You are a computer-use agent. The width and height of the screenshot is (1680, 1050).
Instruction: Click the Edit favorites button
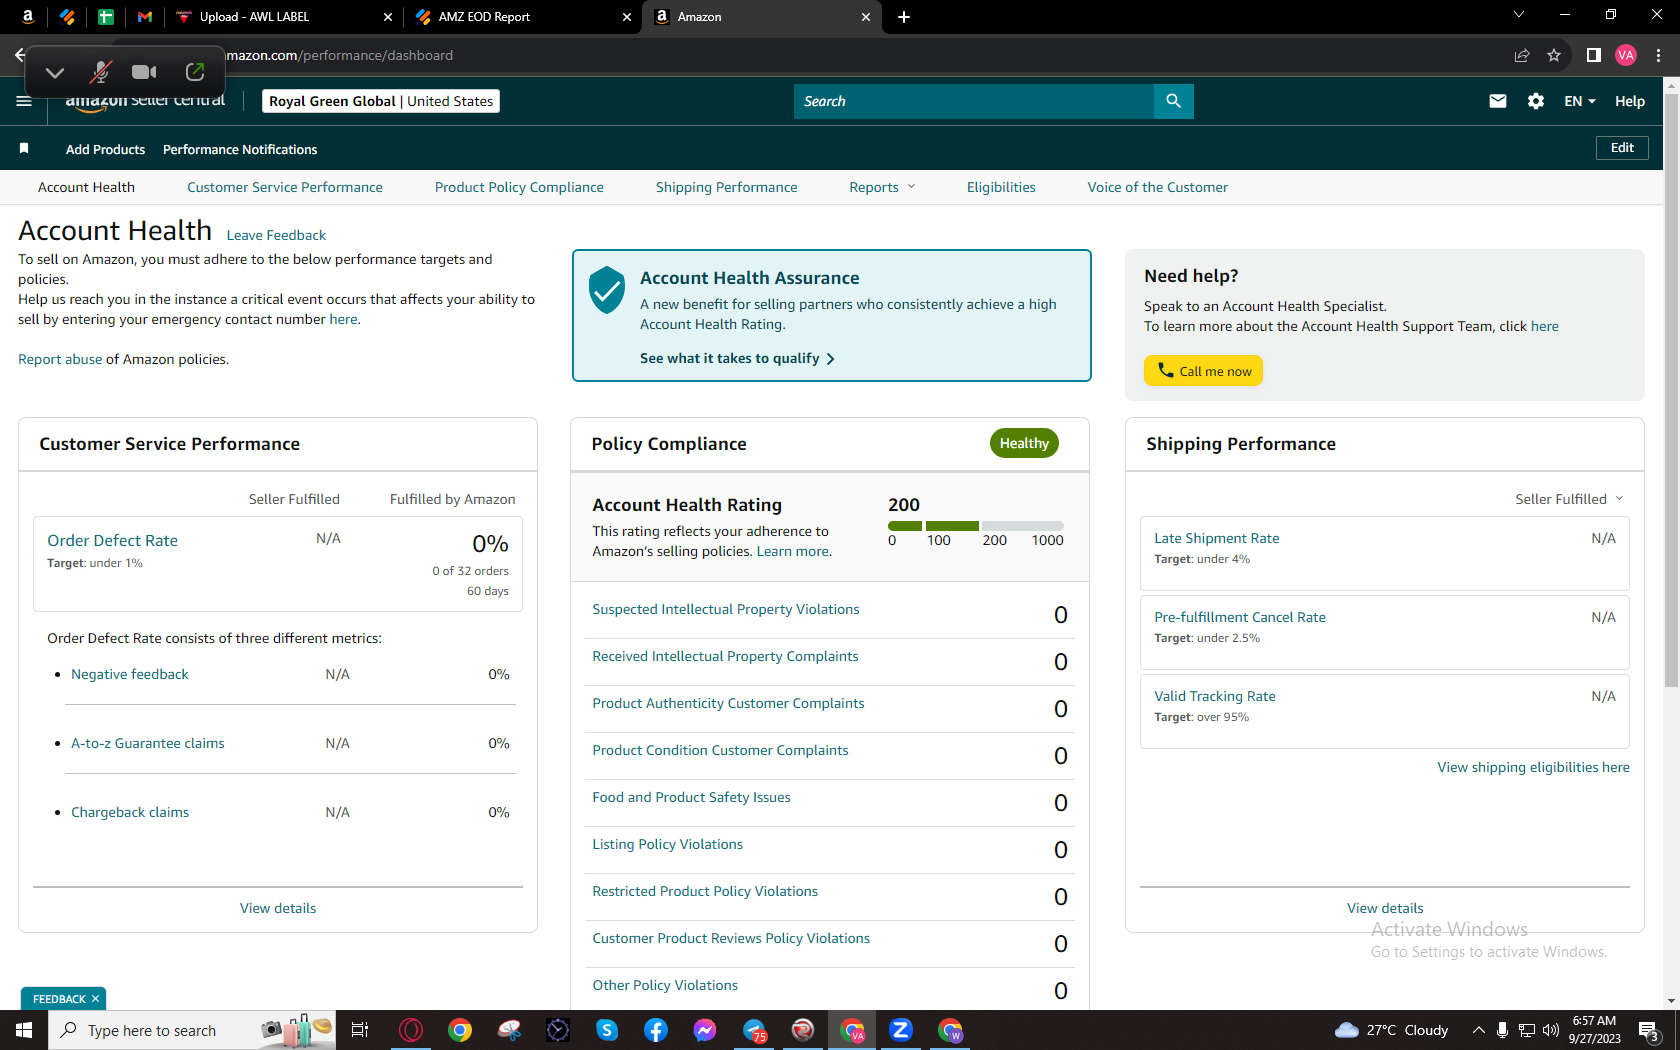[1622, 148]
